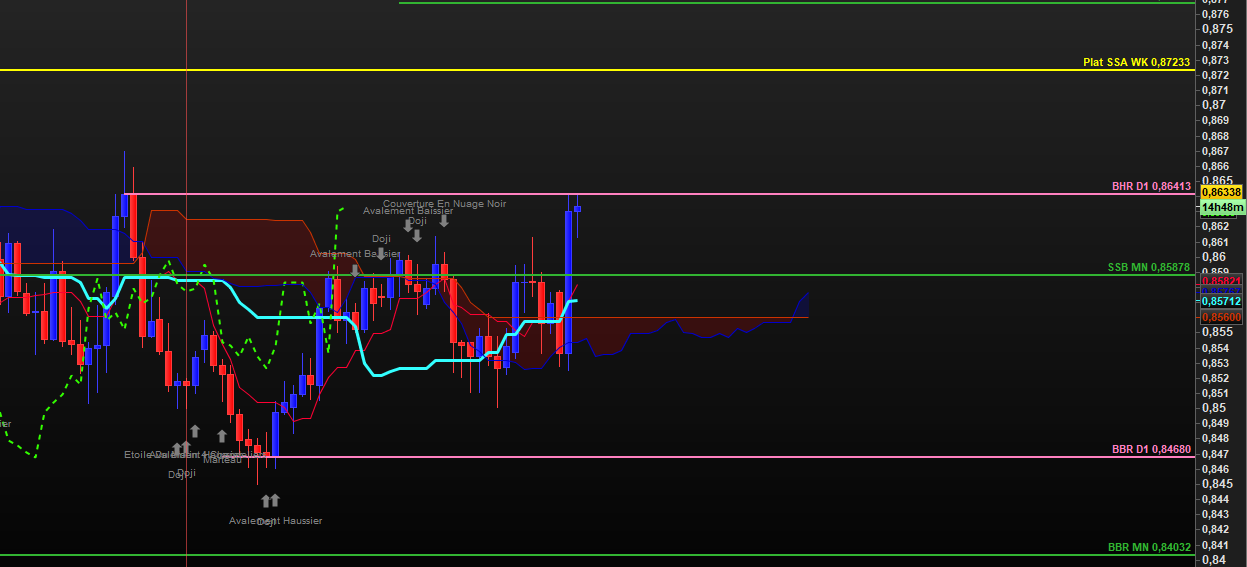Click the Marteau pattern label

[222, 460]
